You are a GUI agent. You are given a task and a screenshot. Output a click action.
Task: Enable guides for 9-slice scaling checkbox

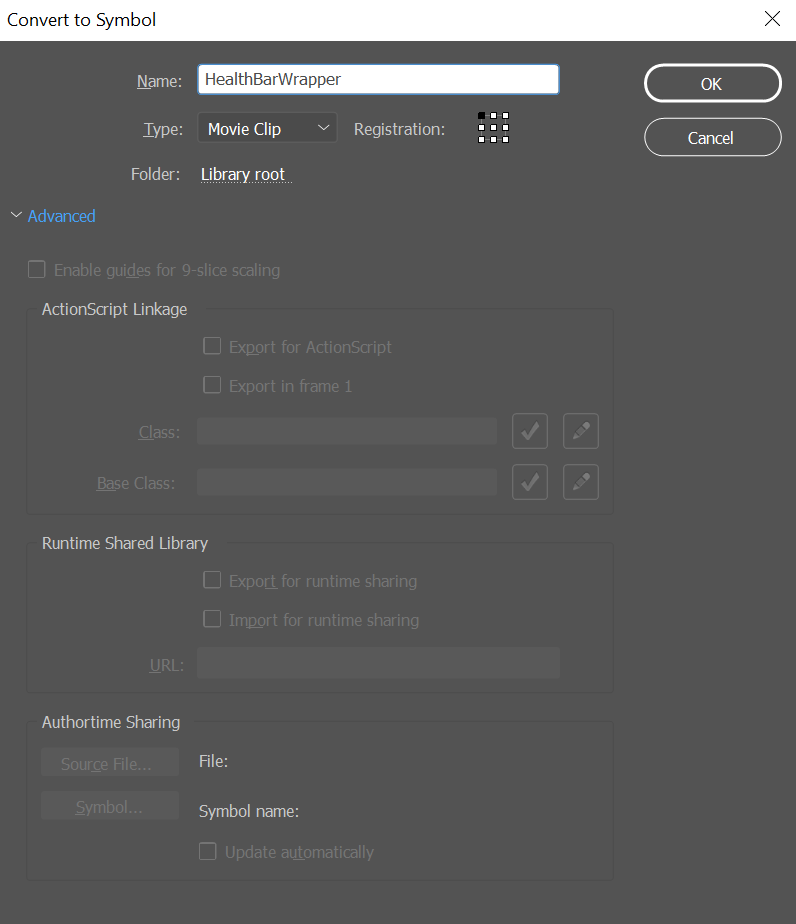coord(37,270)
